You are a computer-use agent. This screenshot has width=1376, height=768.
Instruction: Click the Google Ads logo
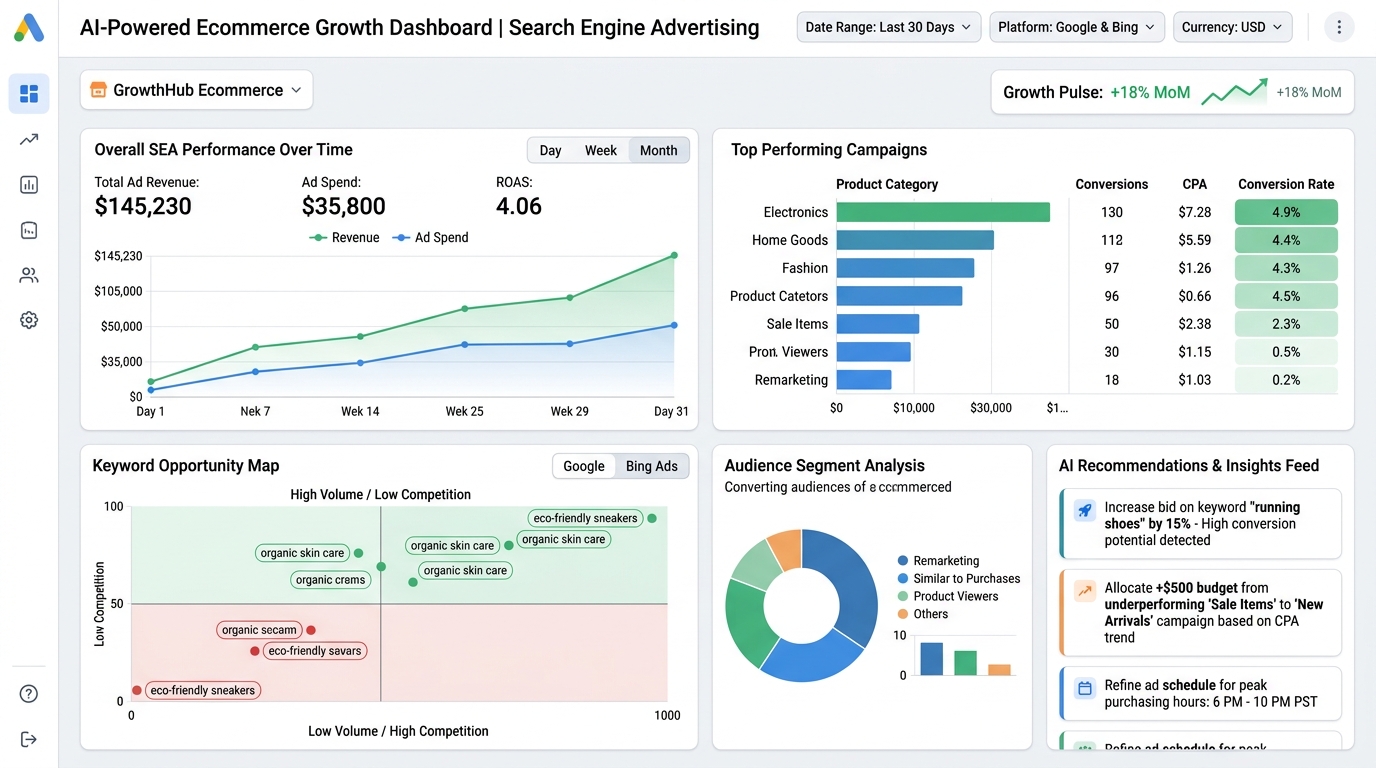click(x=29, y=28)
